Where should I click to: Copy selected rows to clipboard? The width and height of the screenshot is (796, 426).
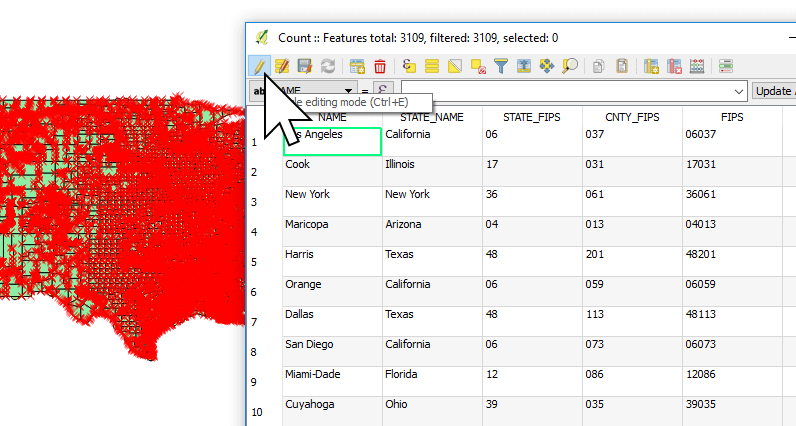[x=599, y=66]
